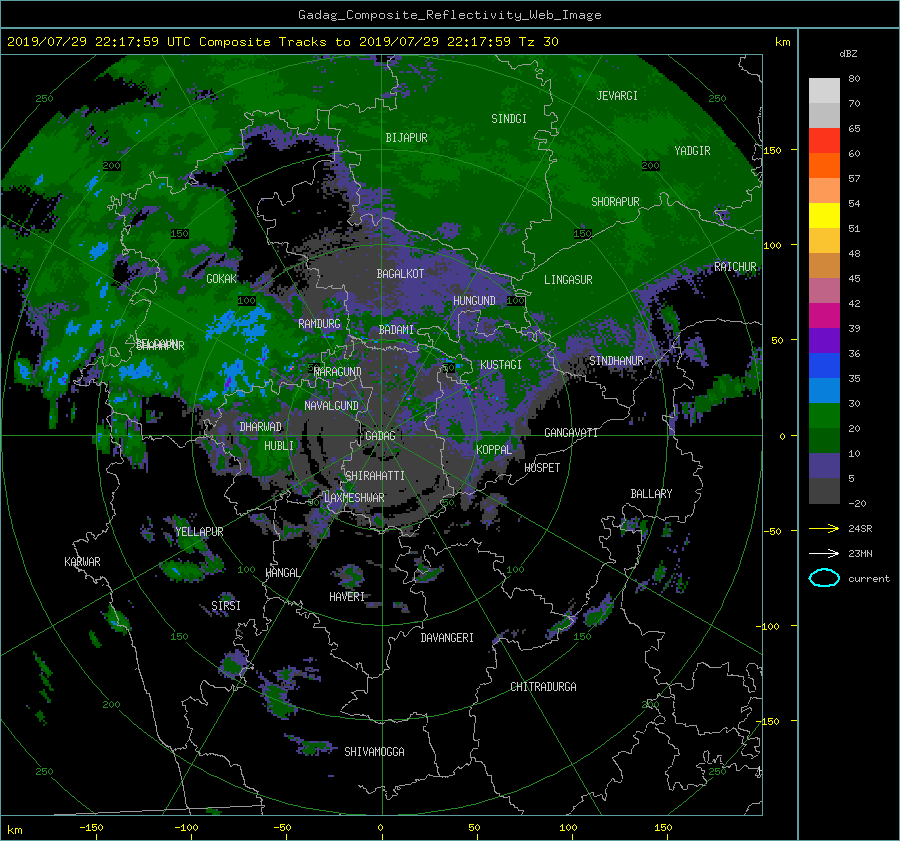Image resolution: width=900 pixels, height=841 pixels.
Task: Click the 'JEVARGI' city label
Action: tap(617, 96)
